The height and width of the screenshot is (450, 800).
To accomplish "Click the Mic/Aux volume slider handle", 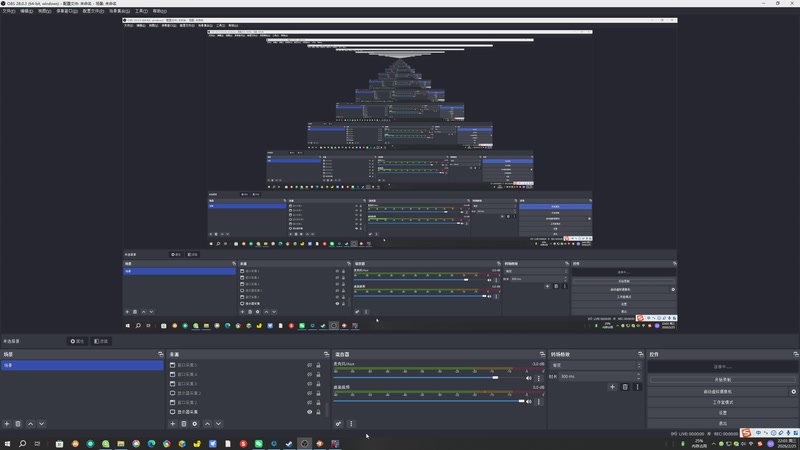I will pos(495,378).
